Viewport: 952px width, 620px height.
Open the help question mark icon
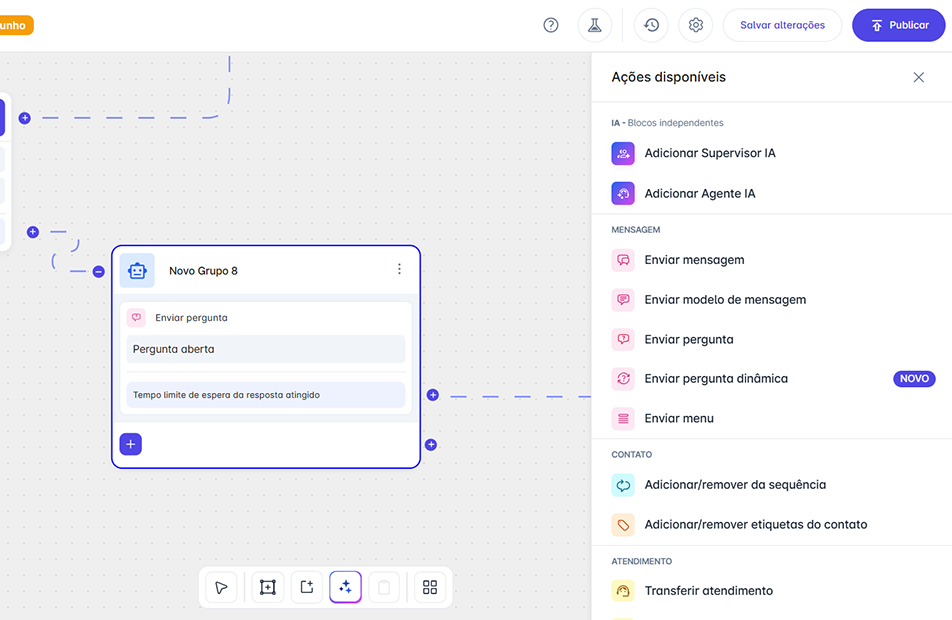pos(551,25)
